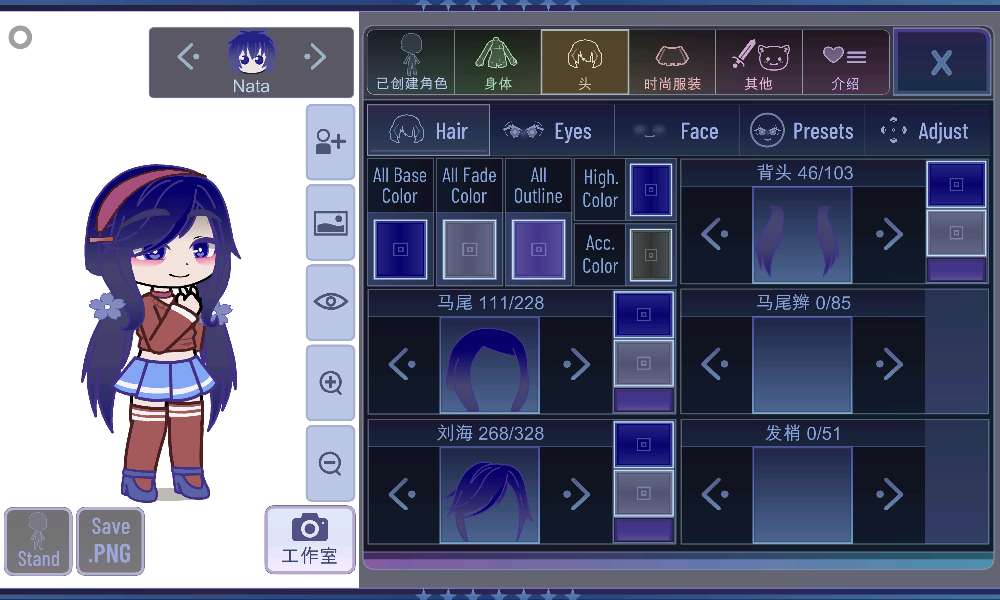Select next character after Nata
The width and height of the screenshot is (1000, 600).
tap(315, 57)
